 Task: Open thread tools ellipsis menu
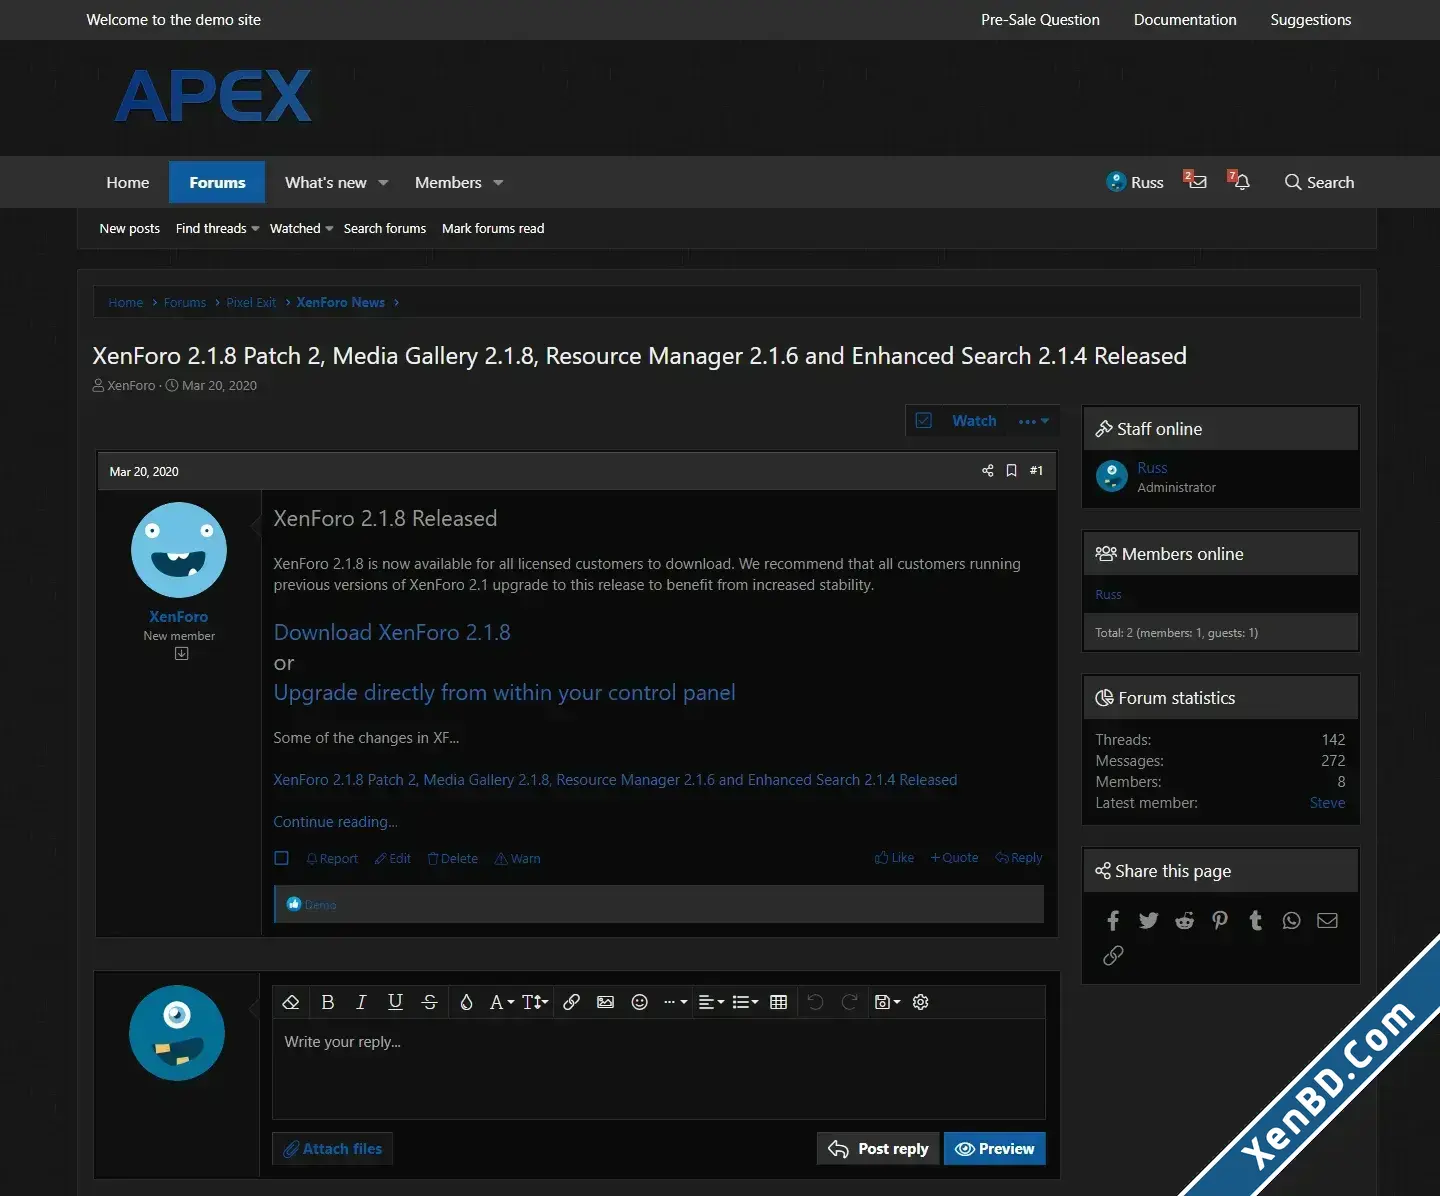pyautogui.click(x=1033, y=421)
